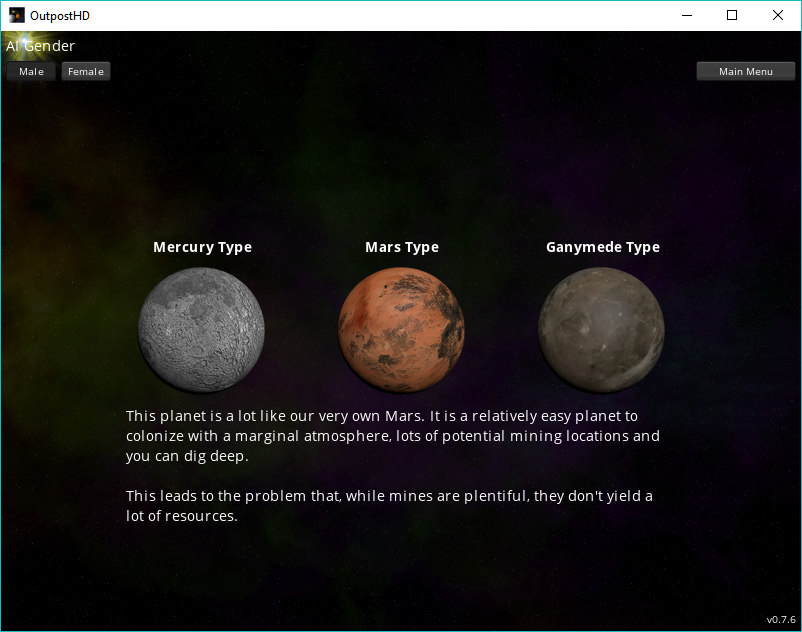Viewport: 802px width, 632px height.
Task: Click the Mercury Type label
Action: [203, 247]
